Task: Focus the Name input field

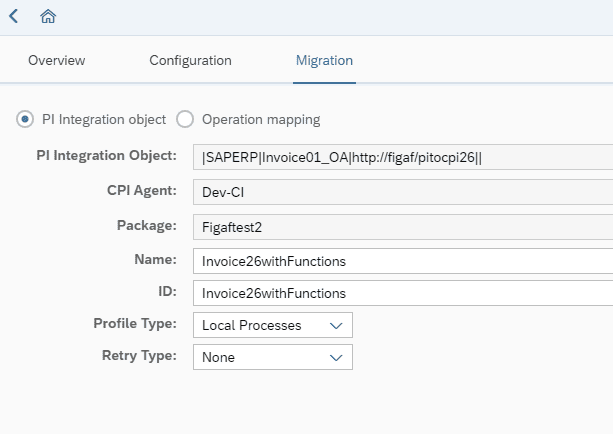Action: (x=403, y=261)
